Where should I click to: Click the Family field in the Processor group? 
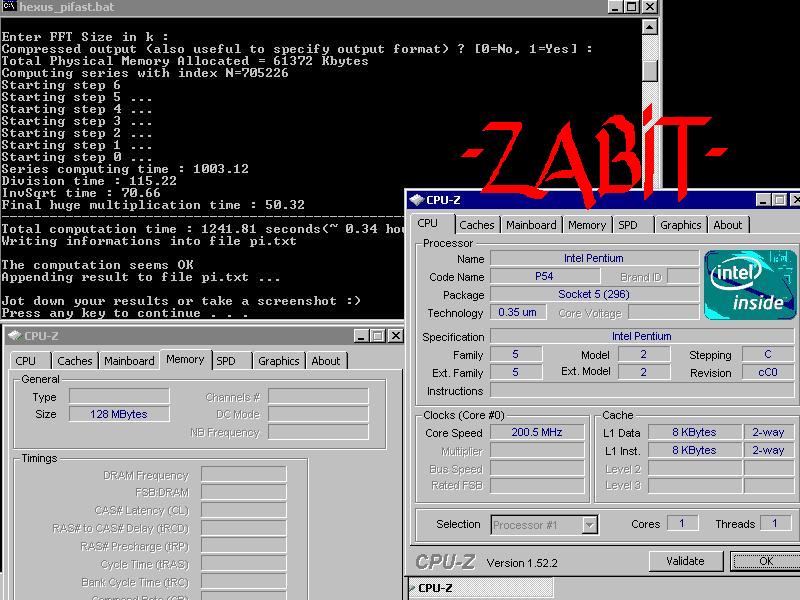click(x=515, y=354)
